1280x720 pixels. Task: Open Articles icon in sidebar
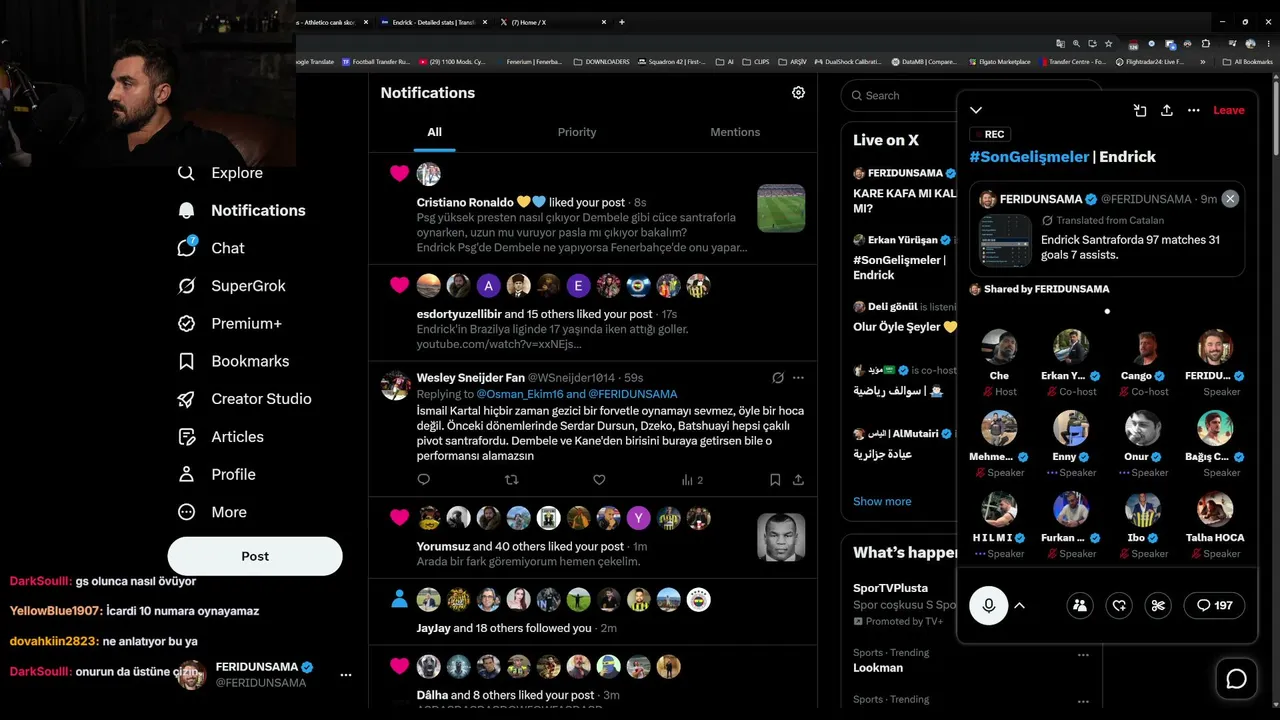[186, 437]
